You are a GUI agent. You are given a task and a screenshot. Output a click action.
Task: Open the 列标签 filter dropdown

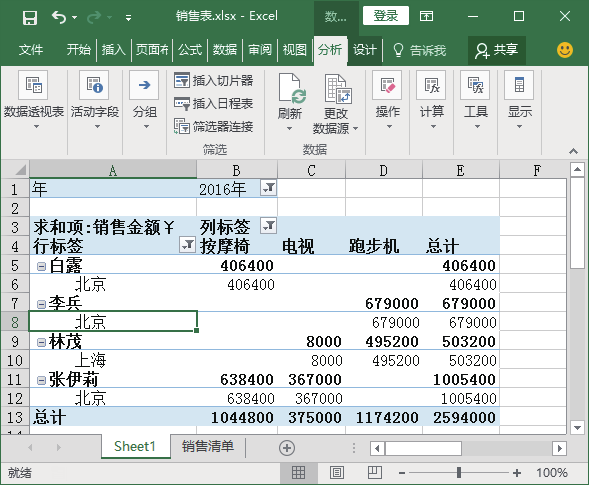pos(268,225)
